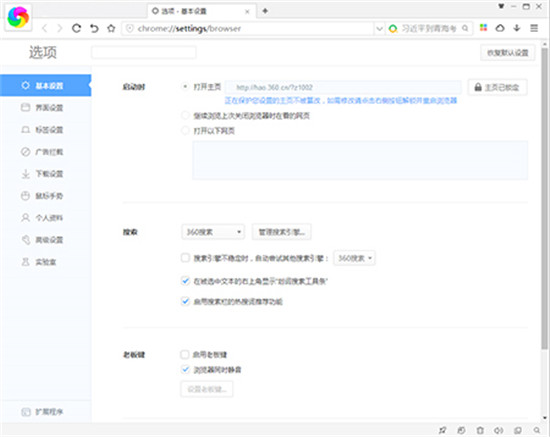This screenshot has height=437, width=550.
Task: Reload the page with the refresh icon
Action: 76,28
